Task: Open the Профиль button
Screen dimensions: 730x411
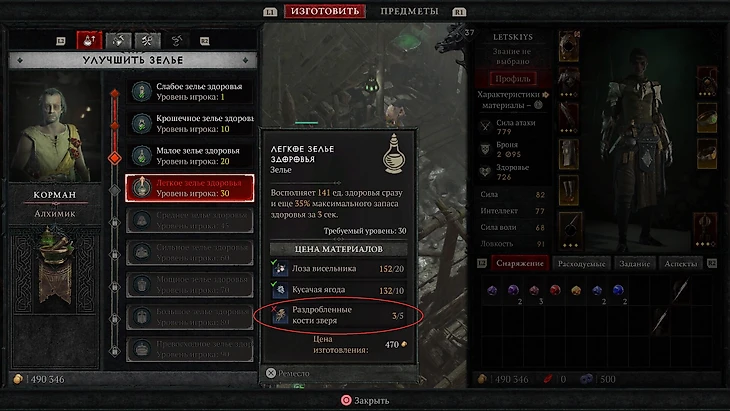Action: click(513, 79)
